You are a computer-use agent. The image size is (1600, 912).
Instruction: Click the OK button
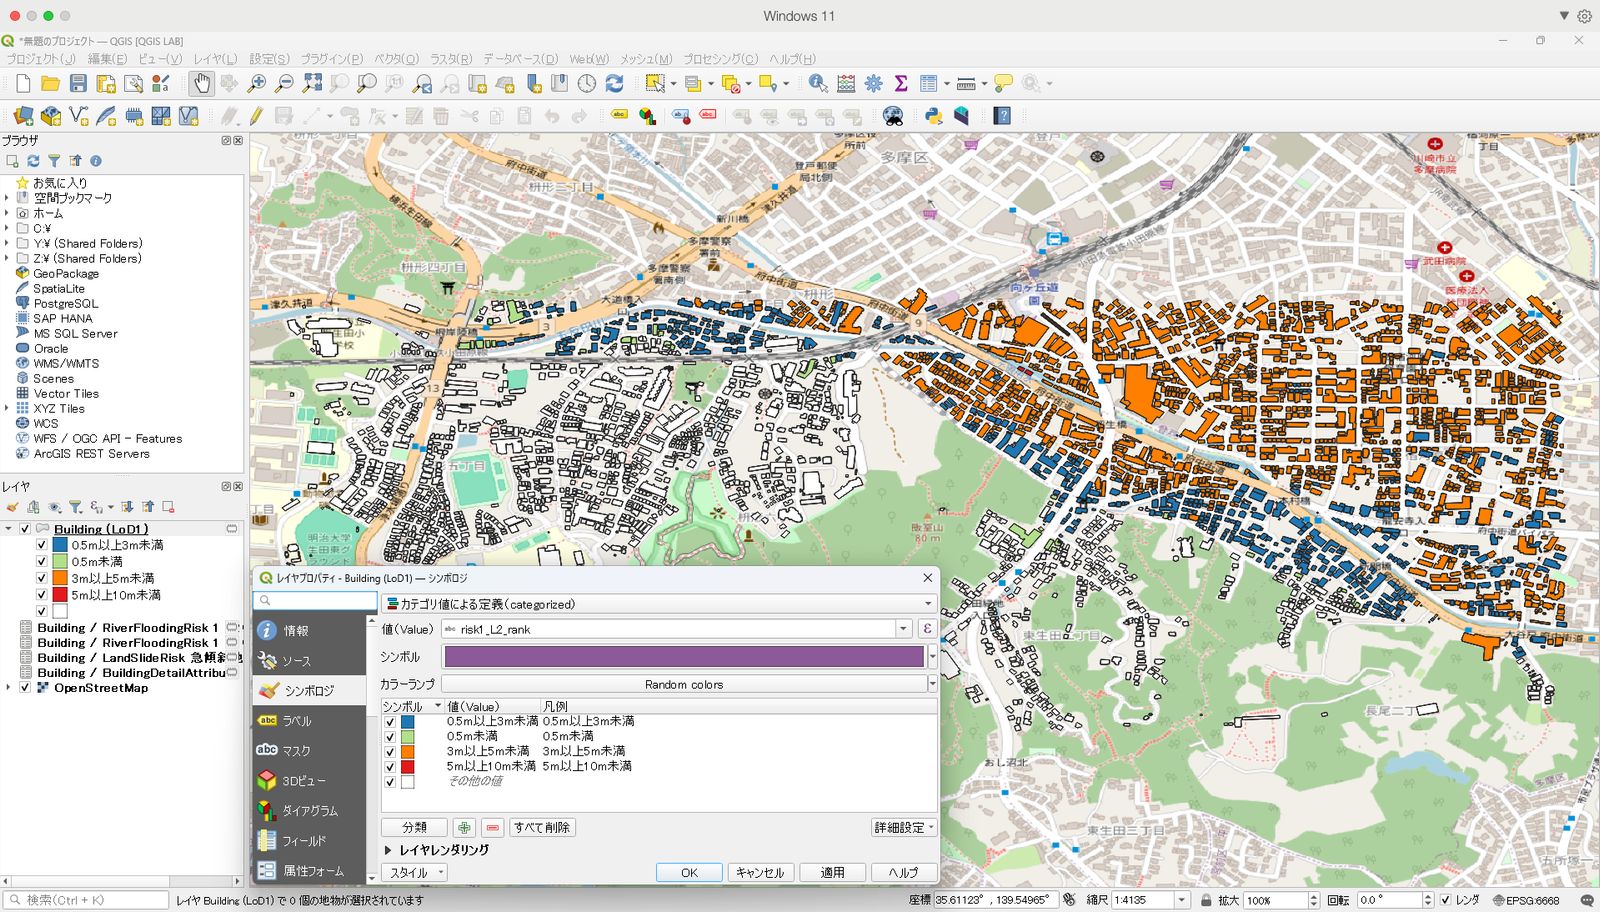pyautogui.click(x=689, y=872)
